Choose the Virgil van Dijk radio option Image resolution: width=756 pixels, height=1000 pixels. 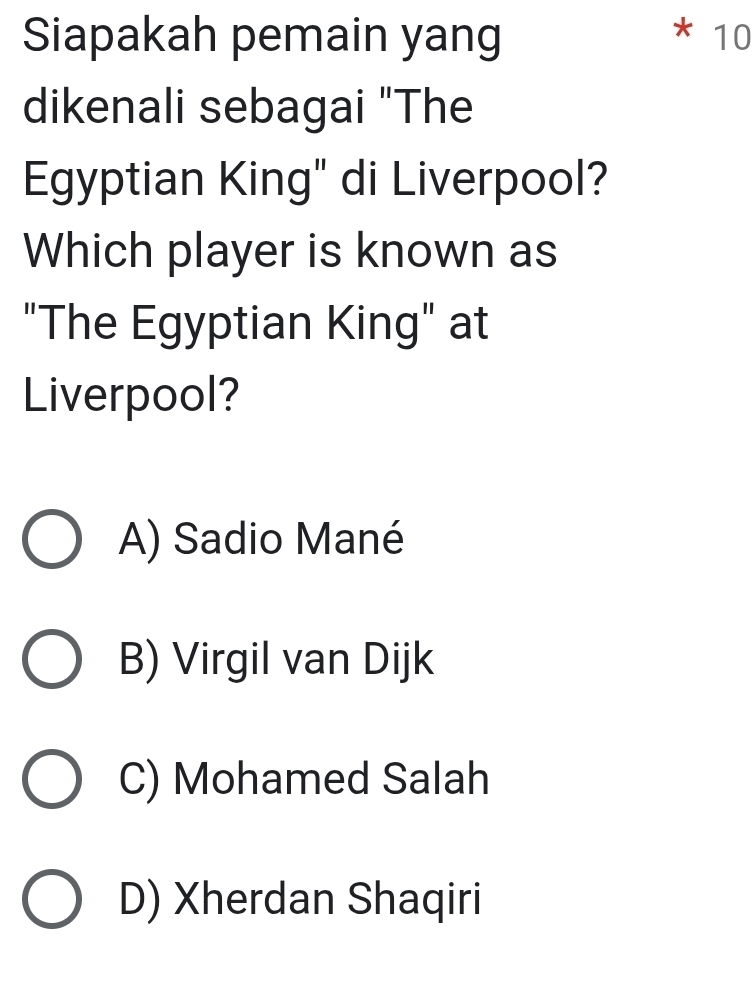click(52, 659)
